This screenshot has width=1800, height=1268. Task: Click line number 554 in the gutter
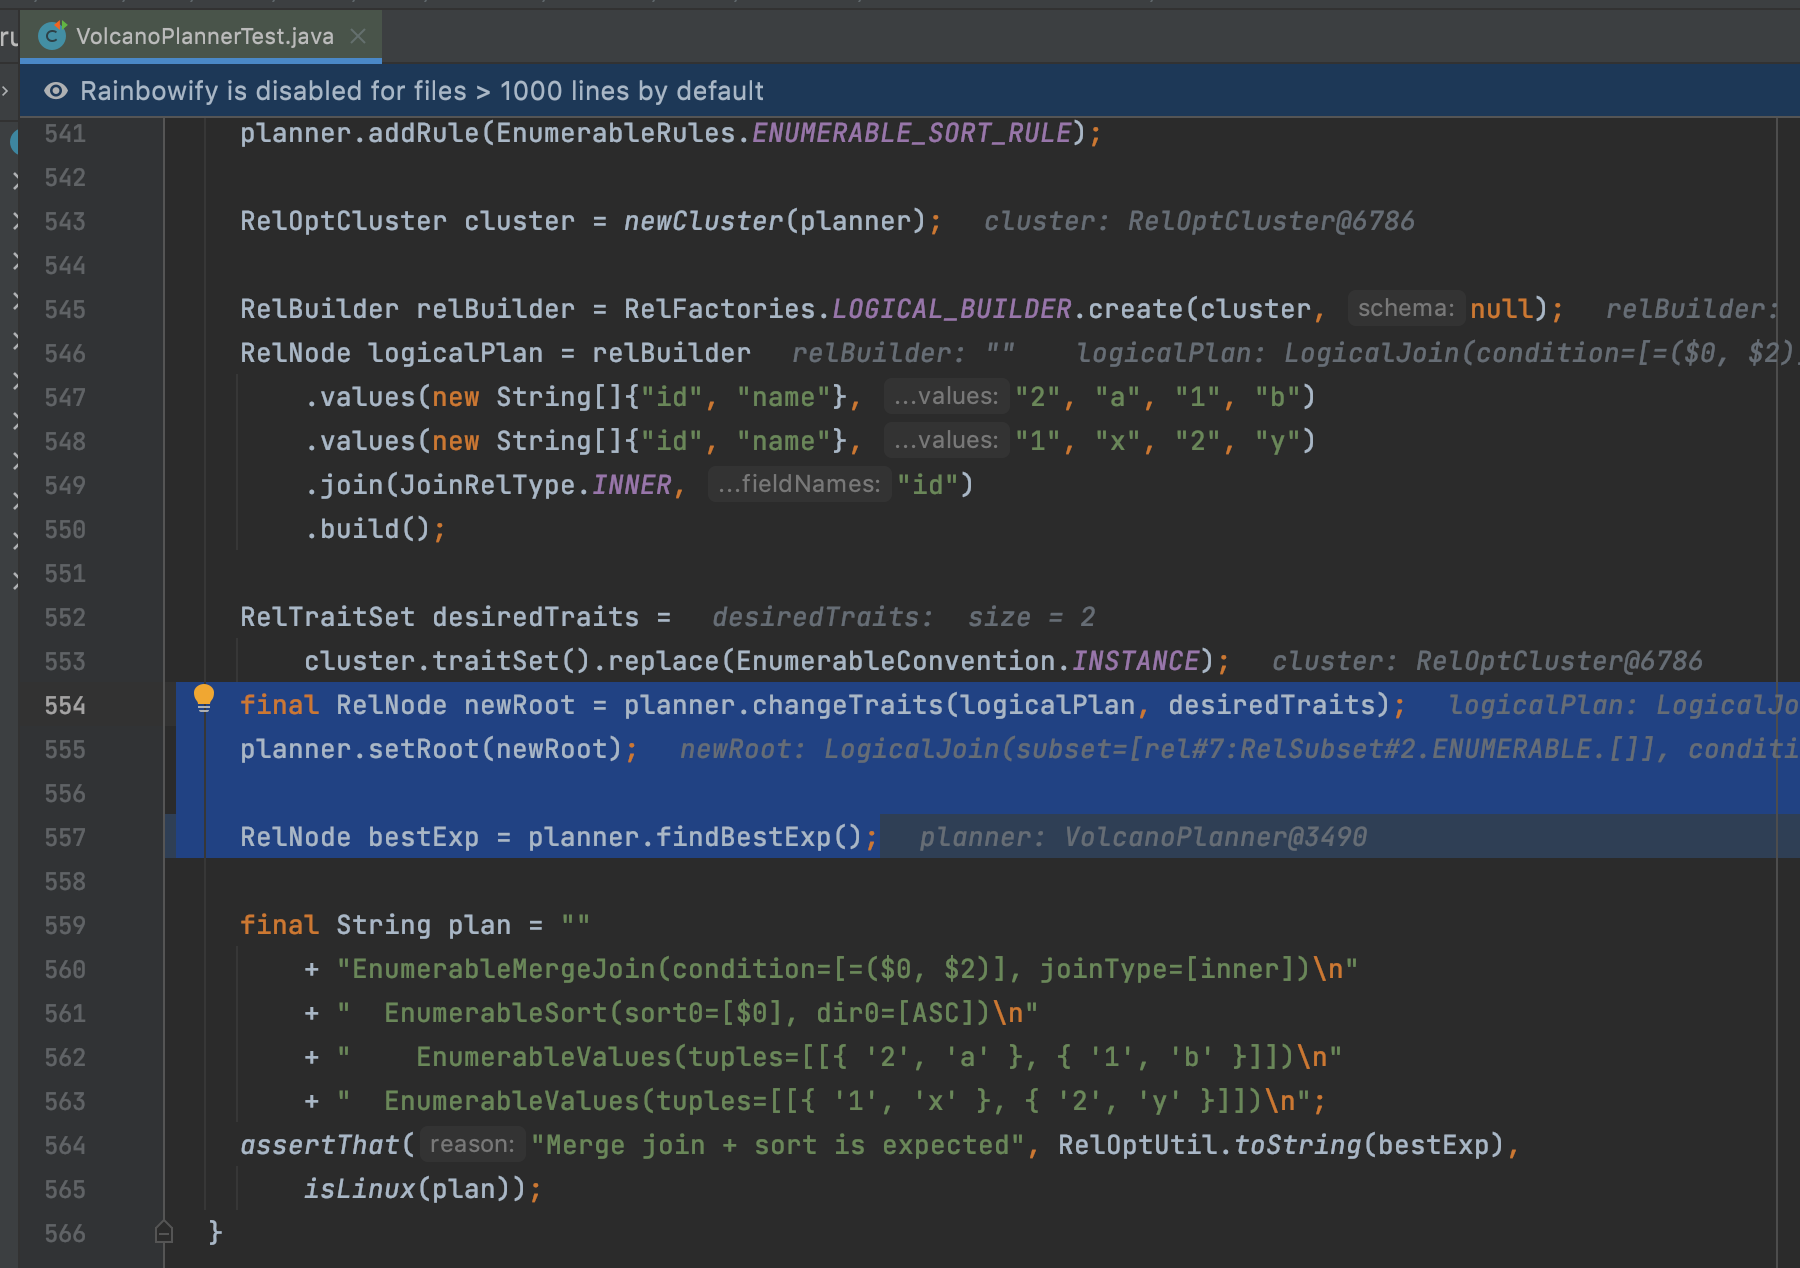point(65,705)
